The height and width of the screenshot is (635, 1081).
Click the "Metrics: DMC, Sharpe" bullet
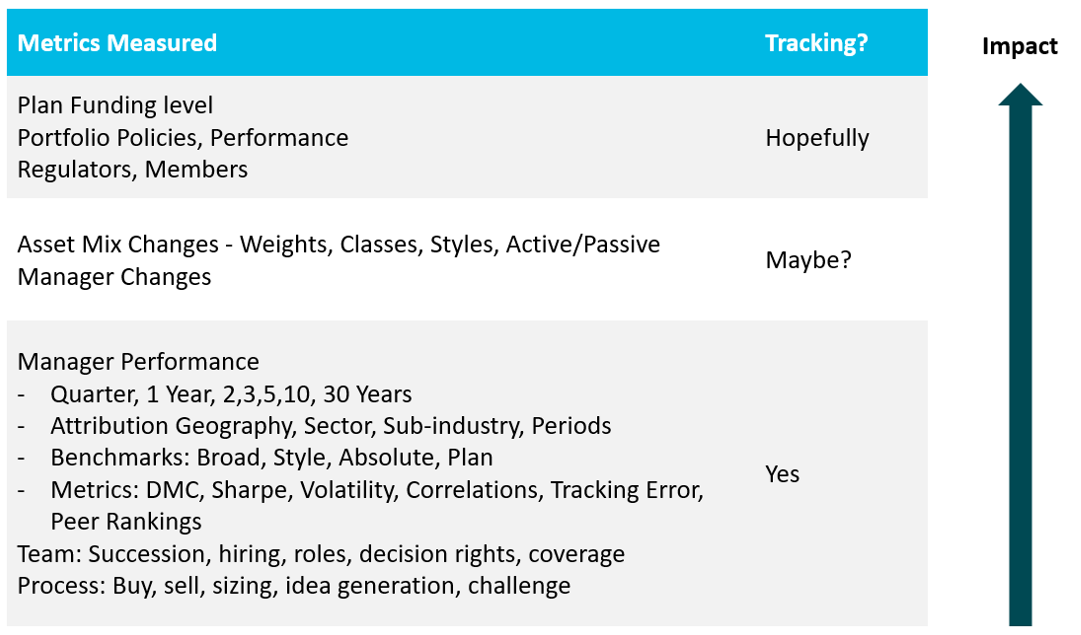[x=377, y=489]
